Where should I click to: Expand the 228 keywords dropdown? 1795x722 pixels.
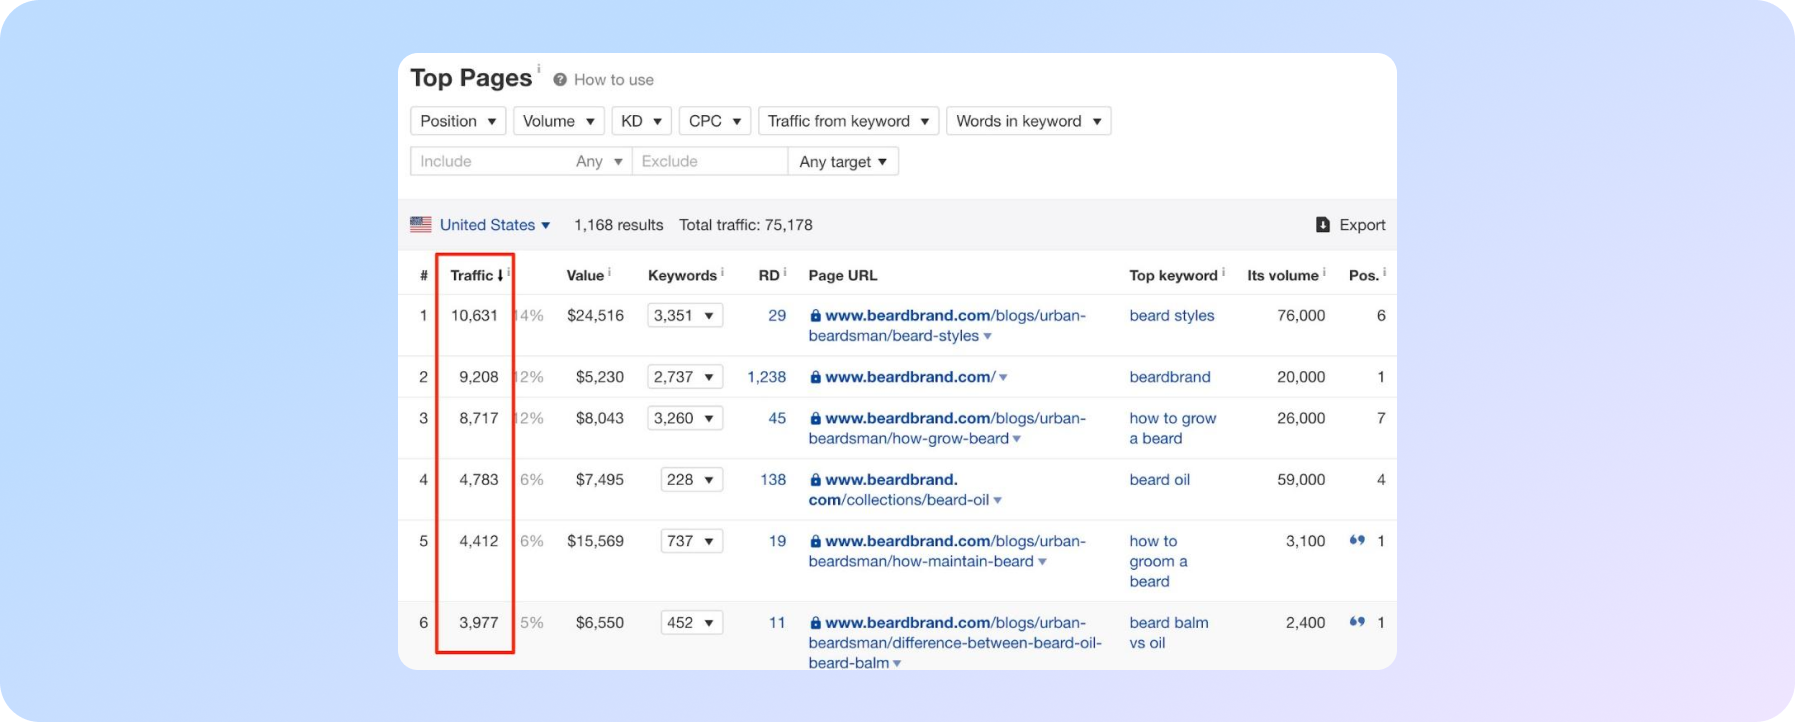[x=692, y=480]
